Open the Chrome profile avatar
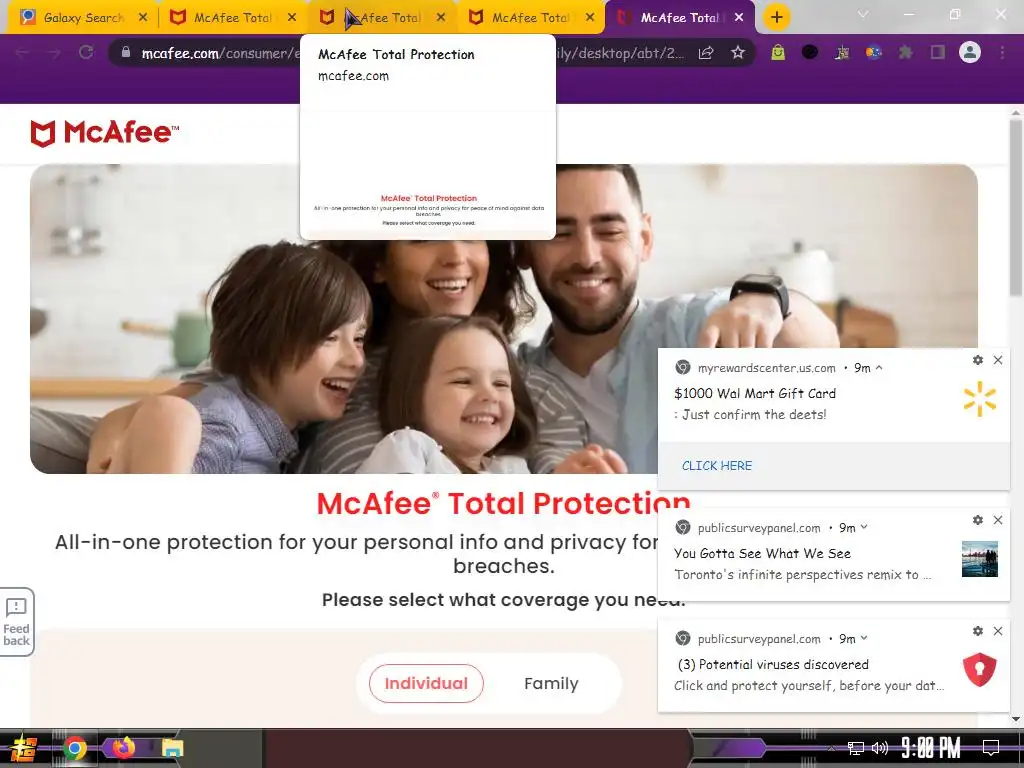The height and width of the screenshot is (768, 1024). tap(970, 52)
